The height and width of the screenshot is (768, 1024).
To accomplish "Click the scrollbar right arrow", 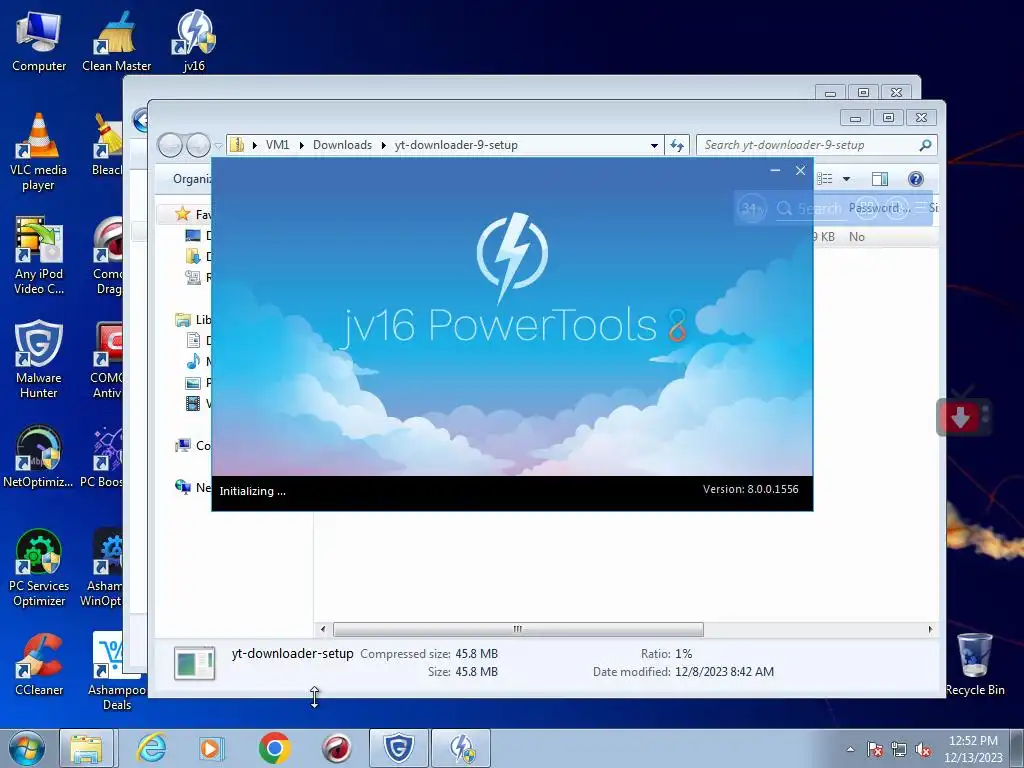I will click(931, 630).
